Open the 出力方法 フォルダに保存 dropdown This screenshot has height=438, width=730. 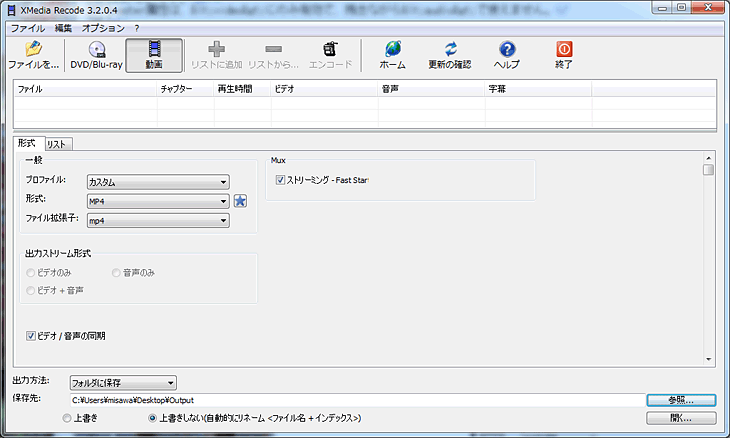123,383
